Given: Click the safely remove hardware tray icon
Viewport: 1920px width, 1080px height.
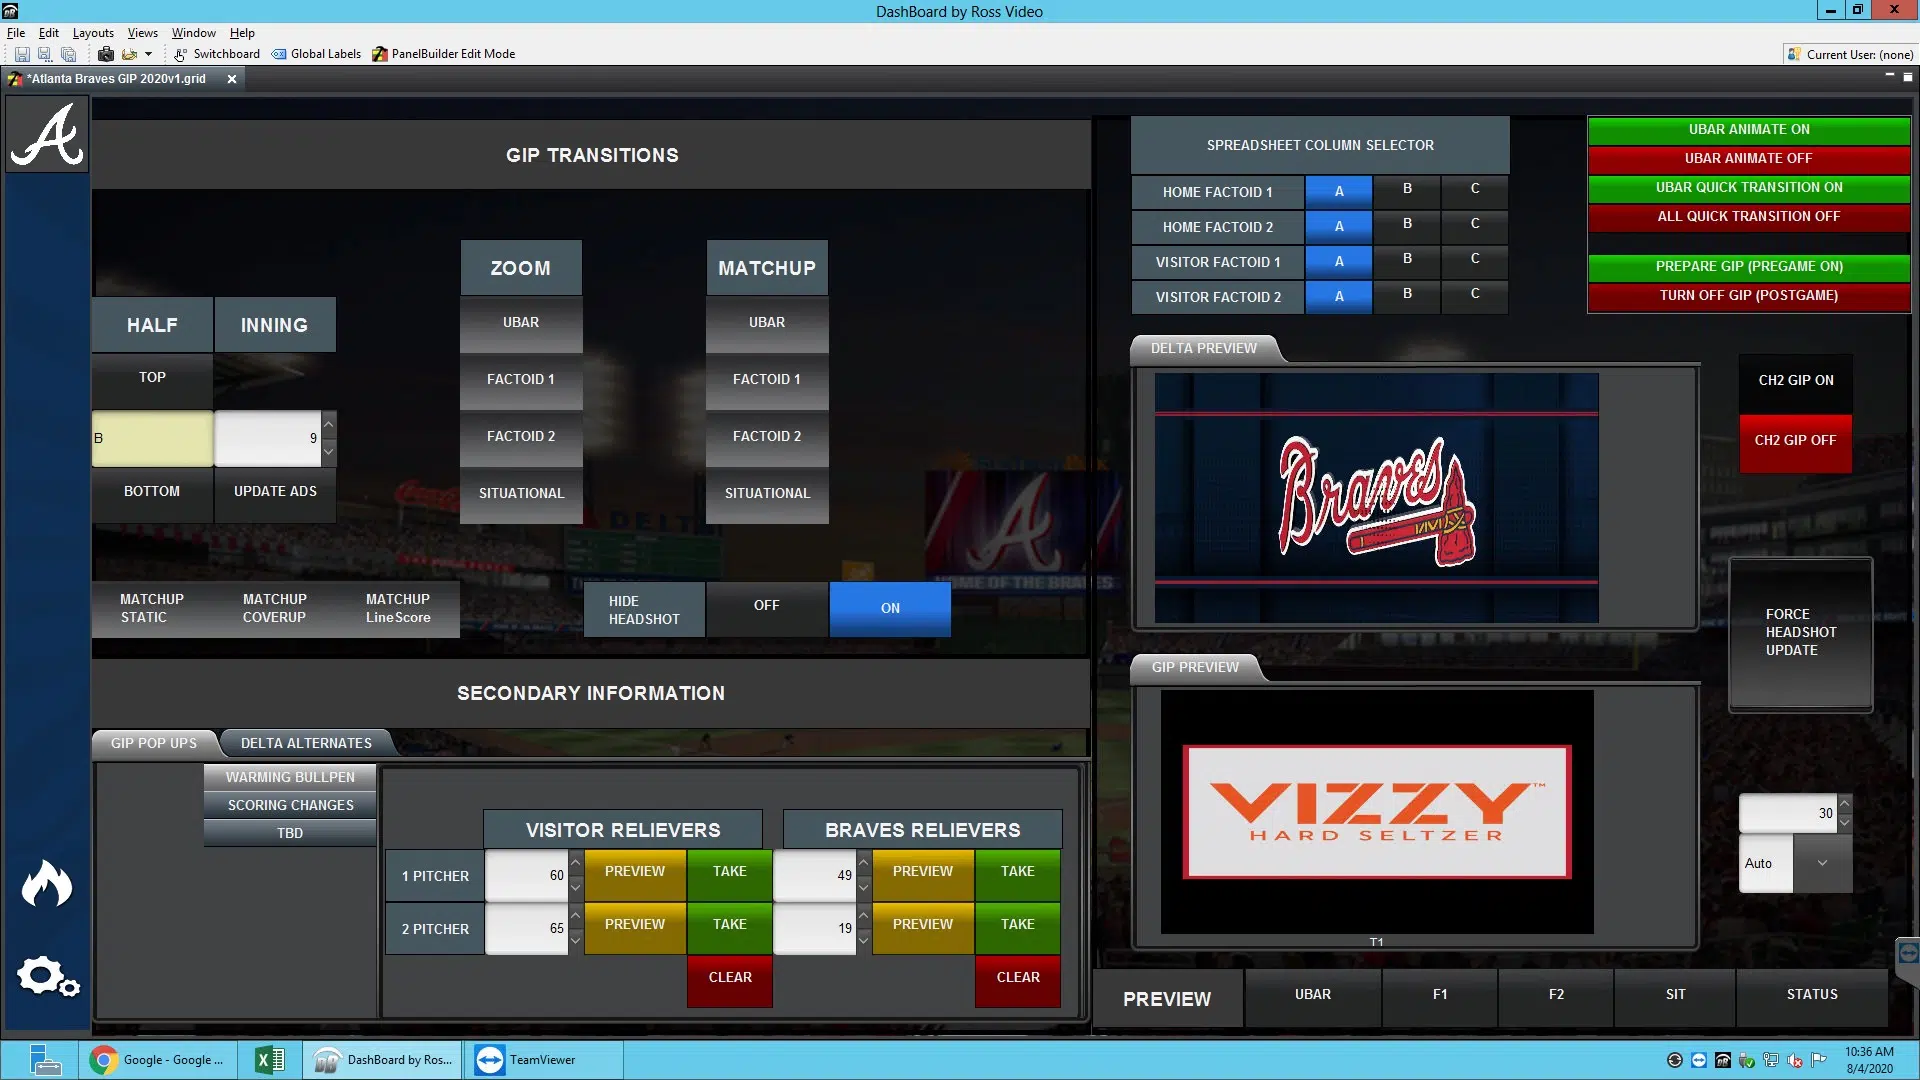Looking at the screenshot, I should tap(1746, 1060).
